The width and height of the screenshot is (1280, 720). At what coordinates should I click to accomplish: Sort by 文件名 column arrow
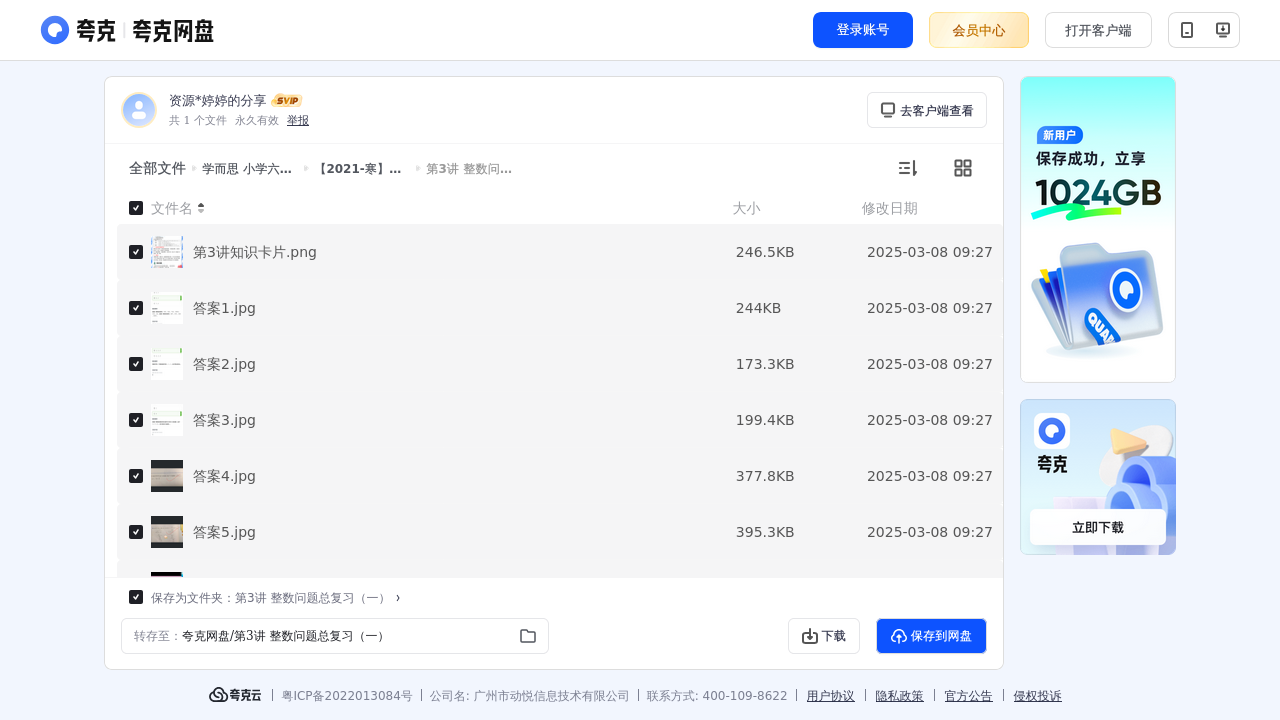(x=201, y=208)
